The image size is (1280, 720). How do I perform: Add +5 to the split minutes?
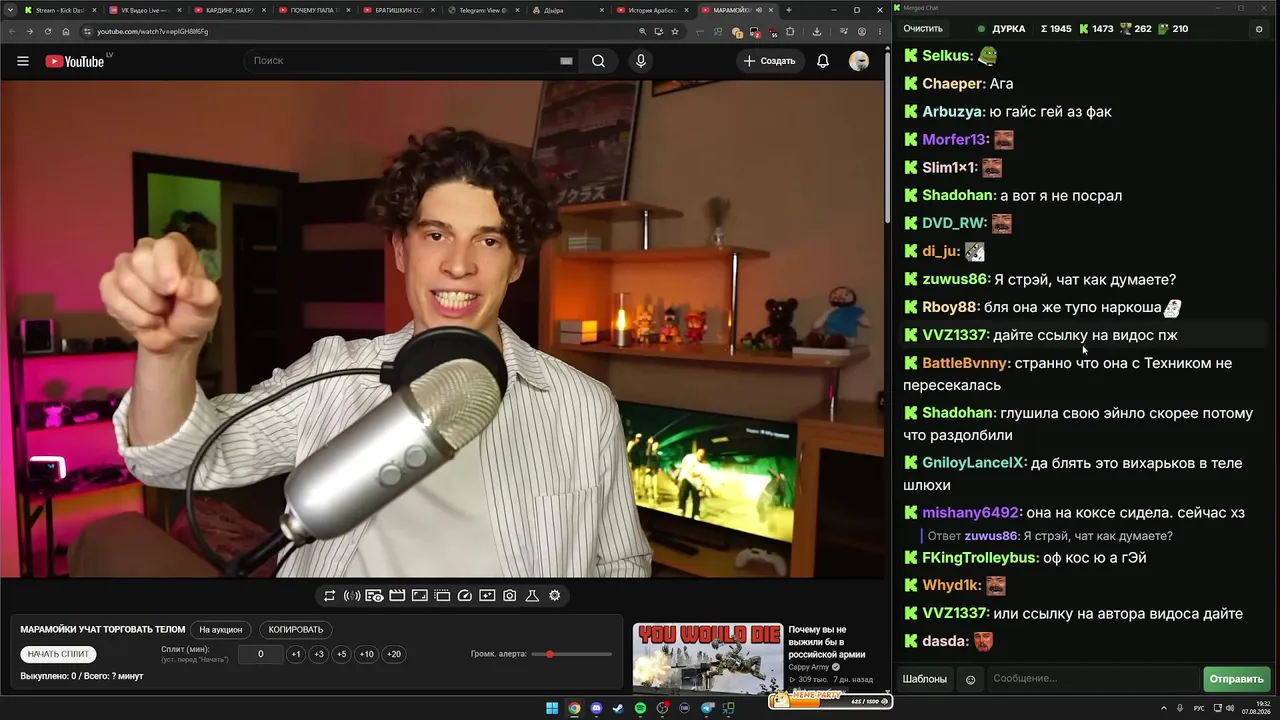pos(341,654)
